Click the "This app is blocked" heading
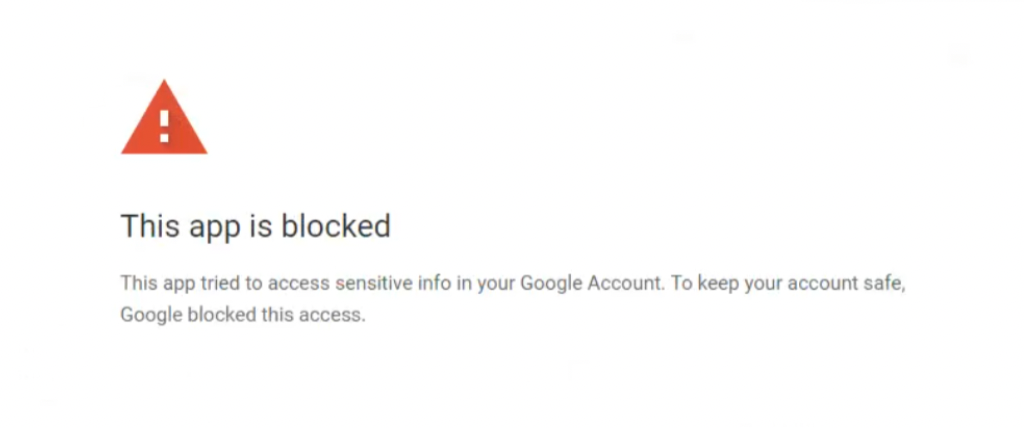This screenshot has width=1024, height=428. 255,227
